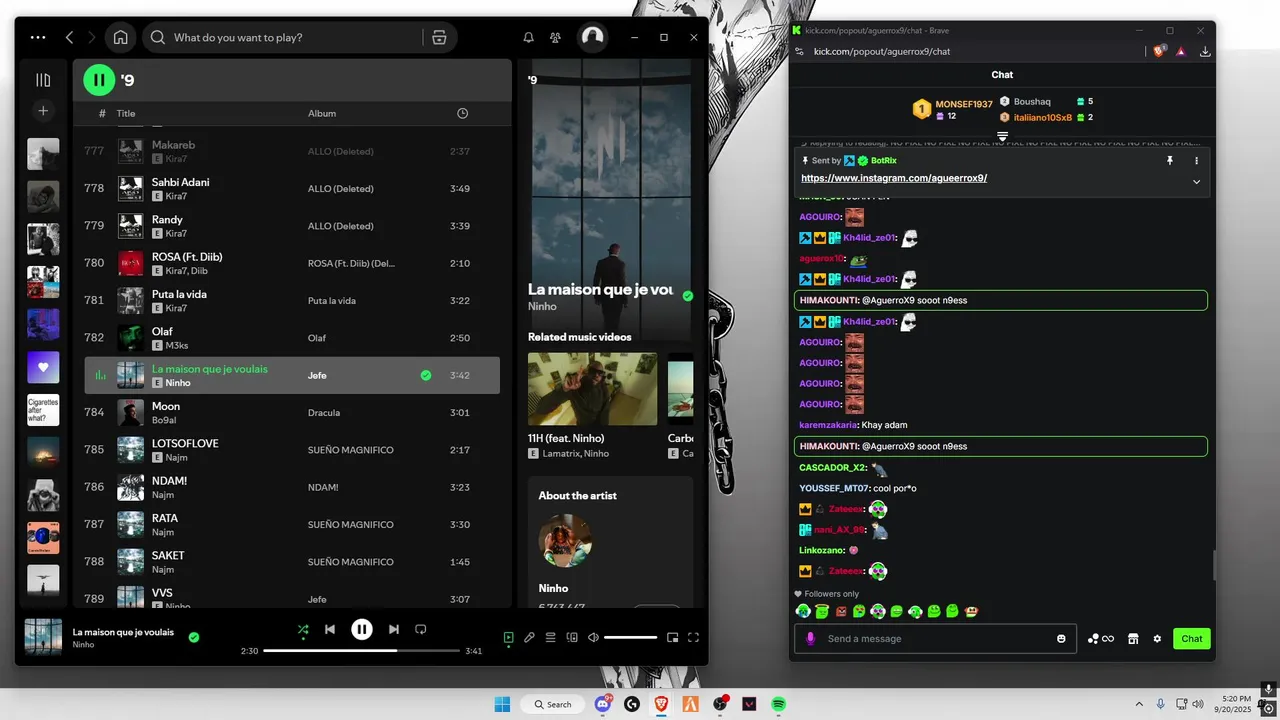Open Liked Songs in the sidebar
This screenshot has height=720, width=1280.
pyautogui.click(x=43, y=367)
